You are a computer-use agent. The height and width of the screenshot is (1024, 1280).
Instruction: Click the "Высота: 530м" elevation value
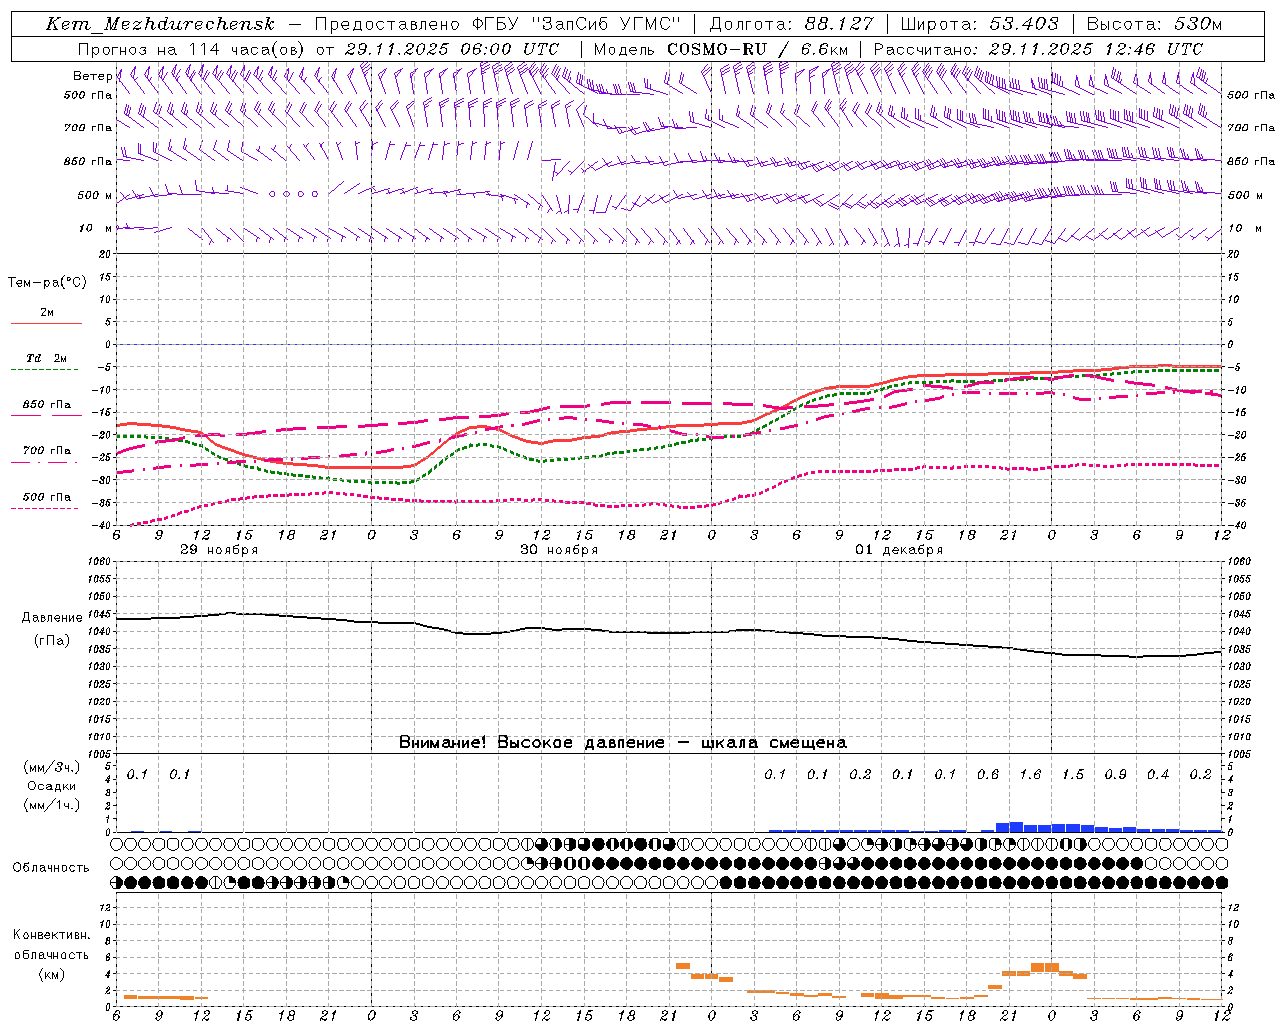pos(1154,24)
